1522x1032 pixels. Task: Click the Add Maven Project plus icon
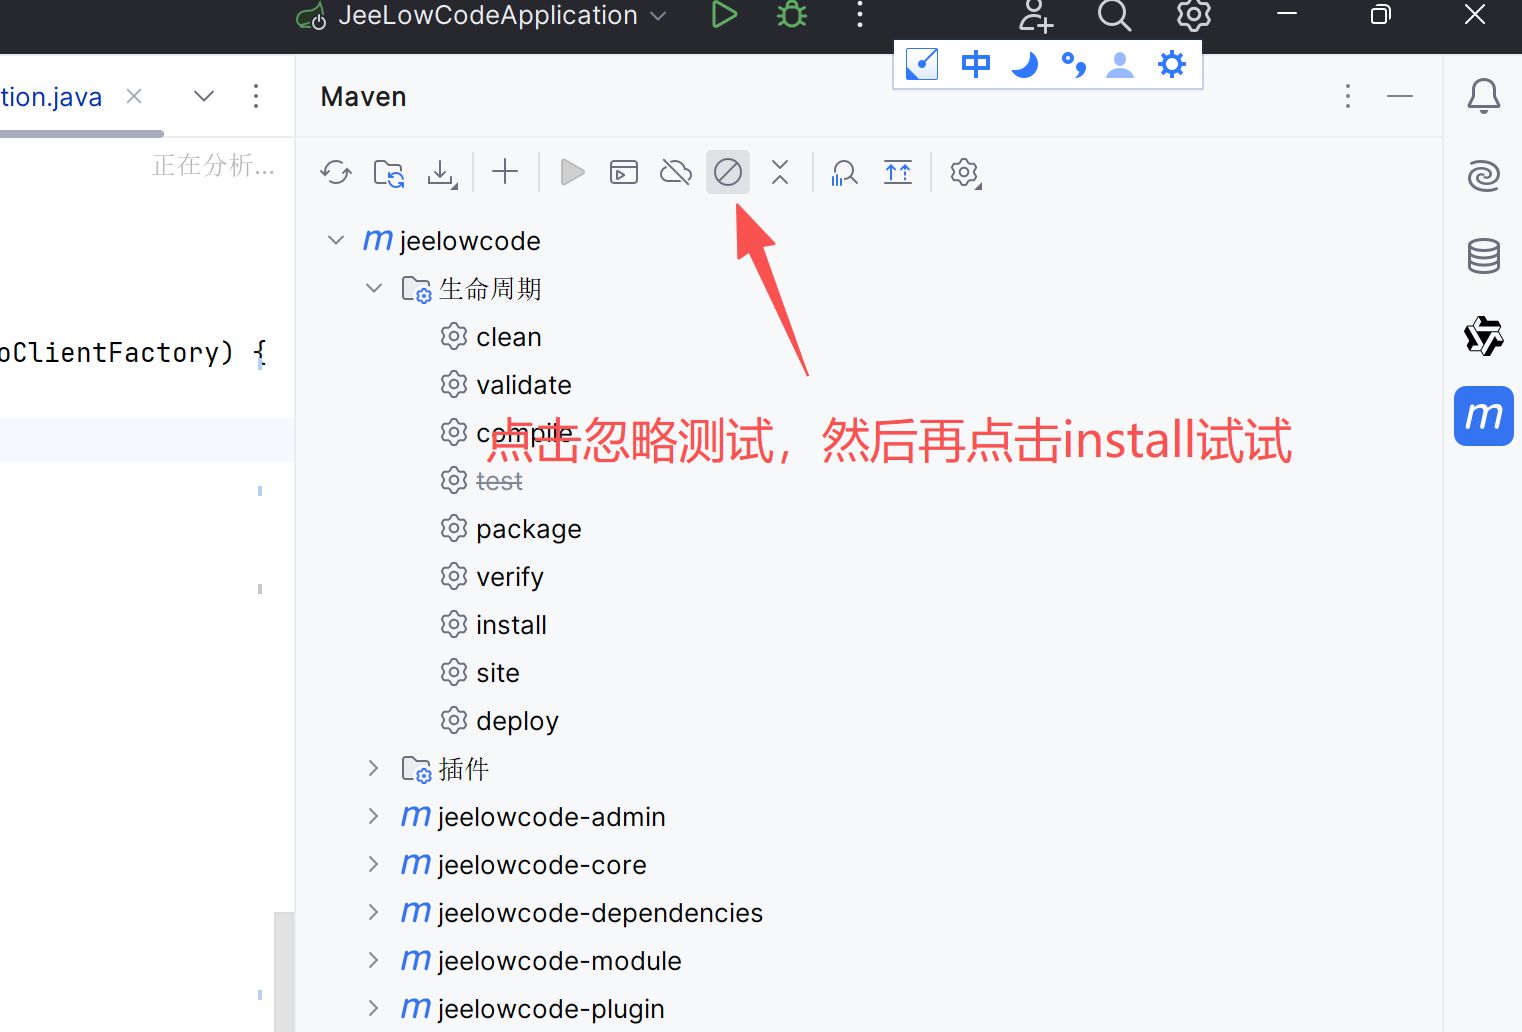click(505, 172)
